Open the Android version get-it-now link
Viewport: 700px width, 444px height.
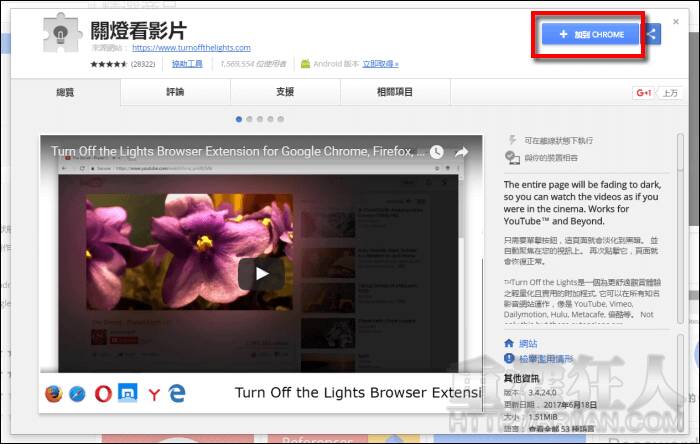pos(380,64)
